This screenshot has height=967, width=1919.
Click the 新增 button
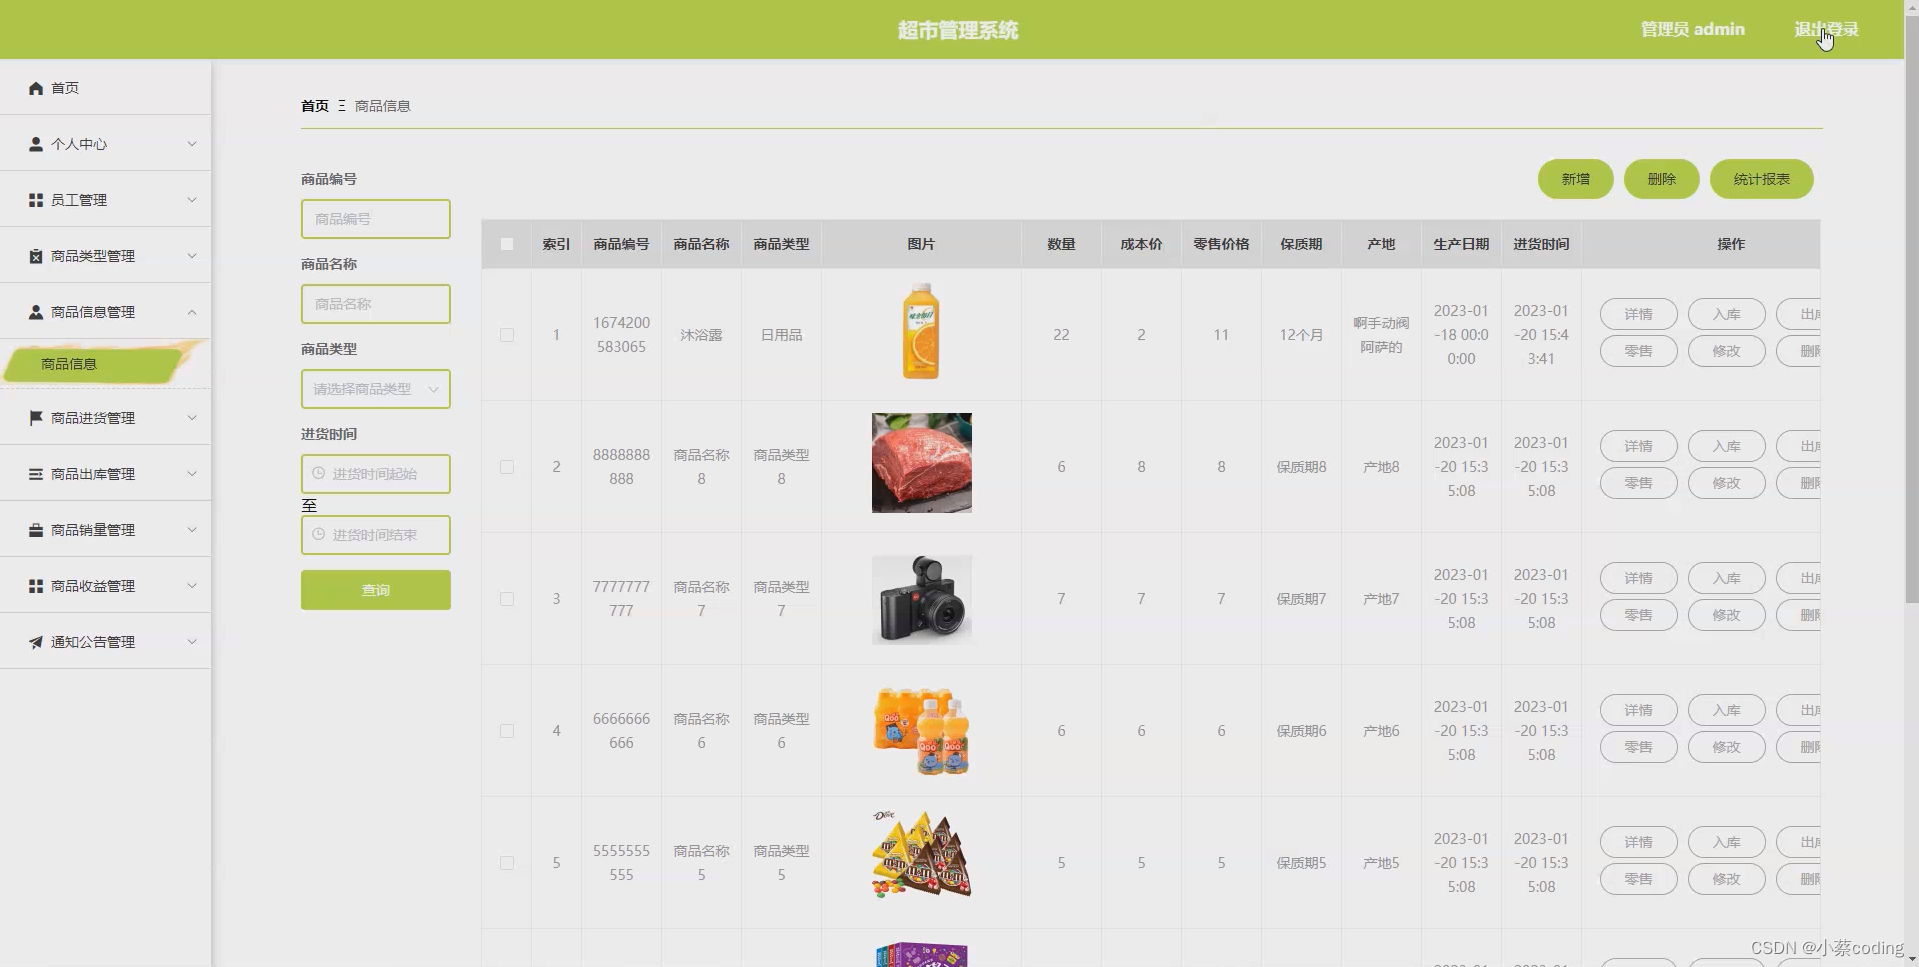1575,179
